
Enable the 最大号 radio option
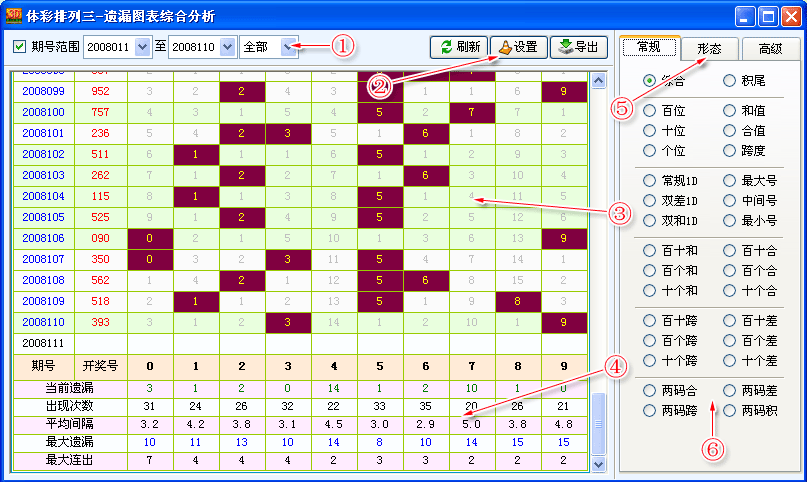point(730,181)
